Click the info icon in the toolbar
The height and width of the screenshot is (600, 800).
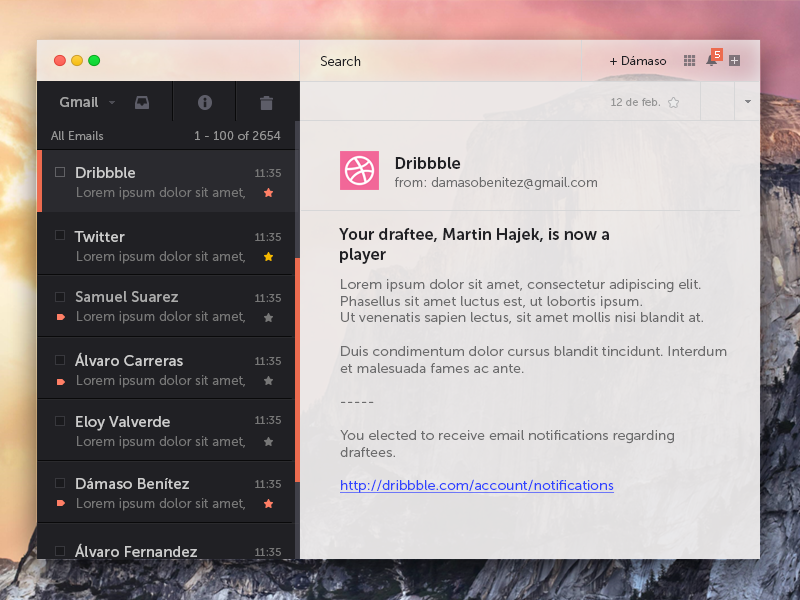click(x=205, y=103)
